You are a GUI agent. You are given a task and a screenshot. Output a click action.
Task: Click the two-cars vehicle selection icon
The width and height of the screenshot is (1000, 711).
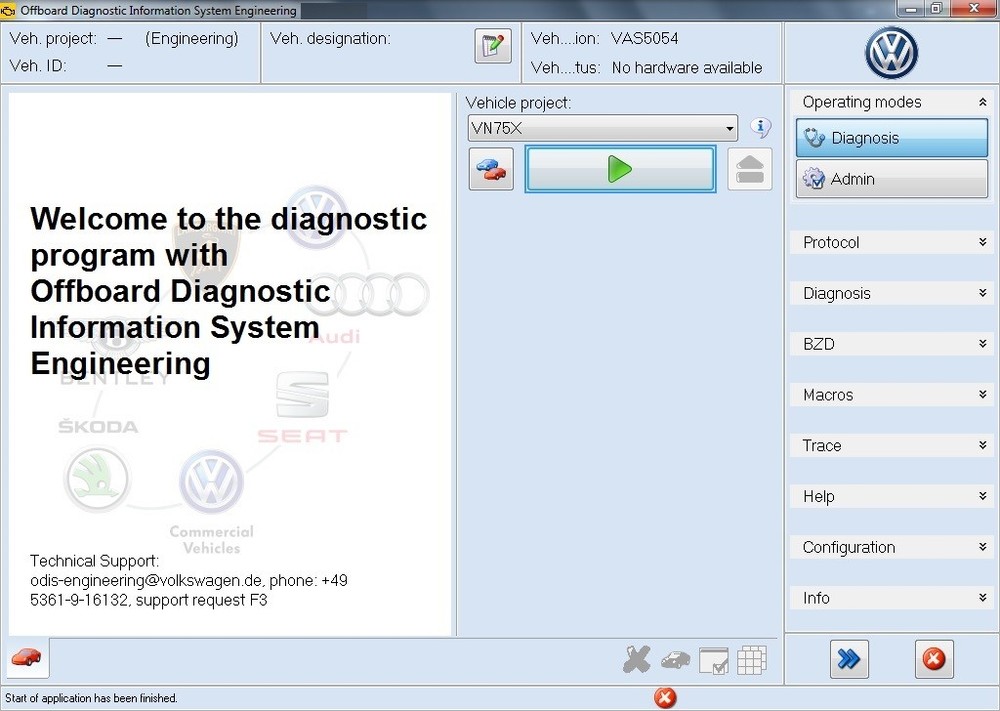490,168
